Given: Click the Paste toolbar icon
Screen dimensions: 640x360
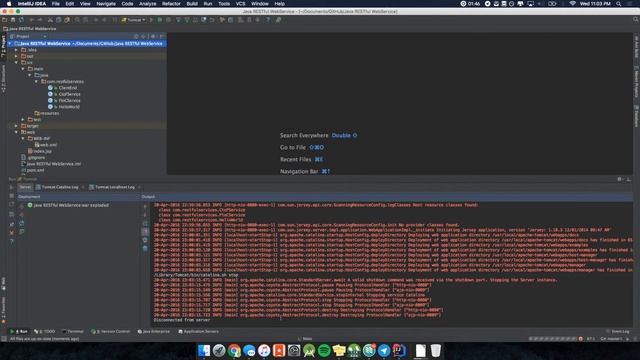Looking at the screenshot, I should (x=67, y=20).
